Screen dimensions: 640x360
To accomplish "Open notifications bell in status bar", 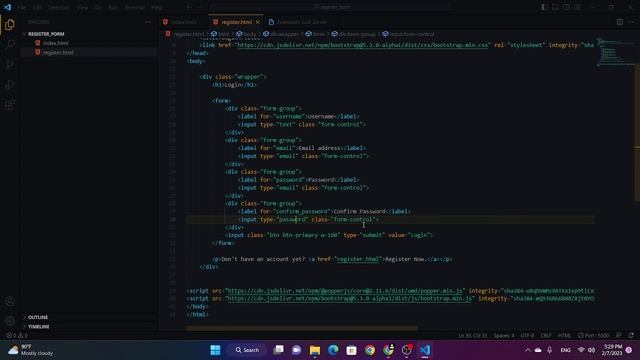I will point(631,336).
